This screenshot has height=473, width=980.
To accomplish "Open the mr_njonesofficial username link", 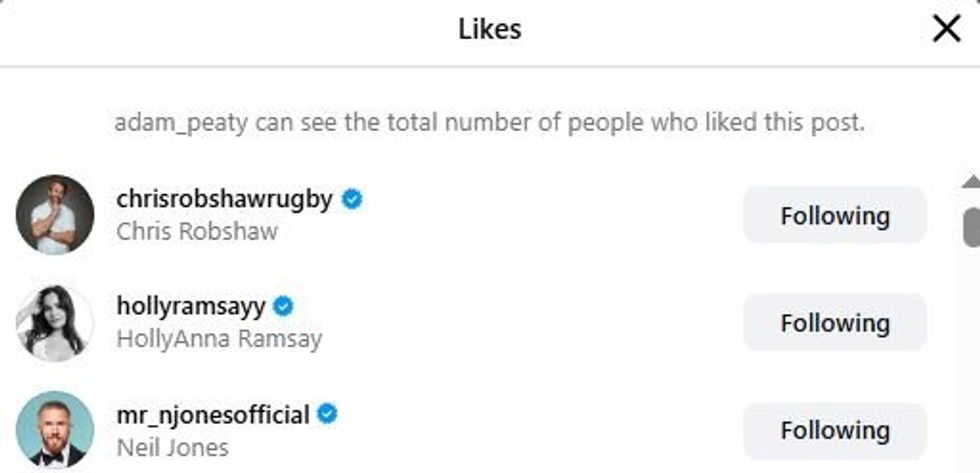I will point(212,413).
